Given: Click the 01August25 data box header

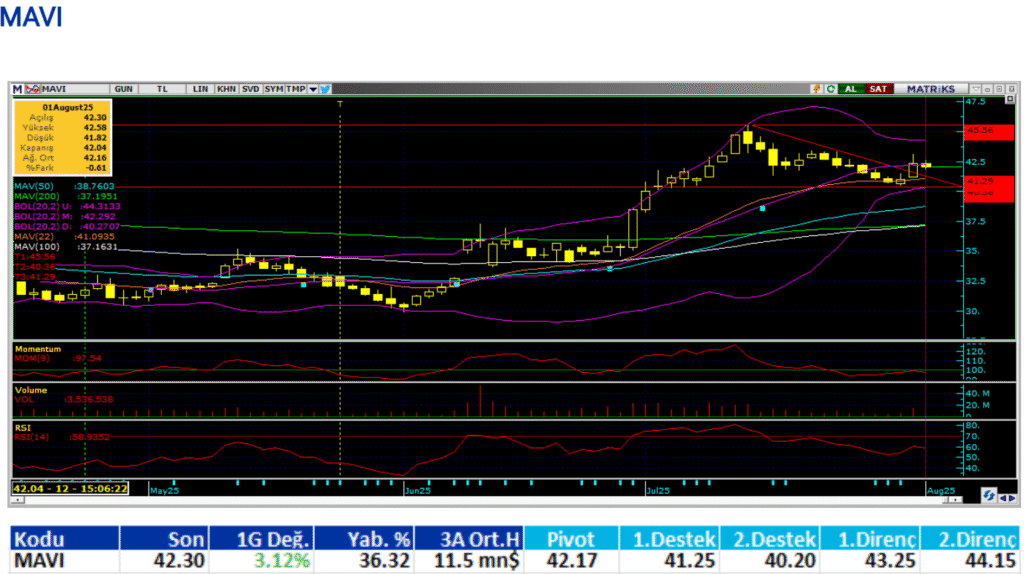Looking at the screenshot, I should tap(67, 107).
